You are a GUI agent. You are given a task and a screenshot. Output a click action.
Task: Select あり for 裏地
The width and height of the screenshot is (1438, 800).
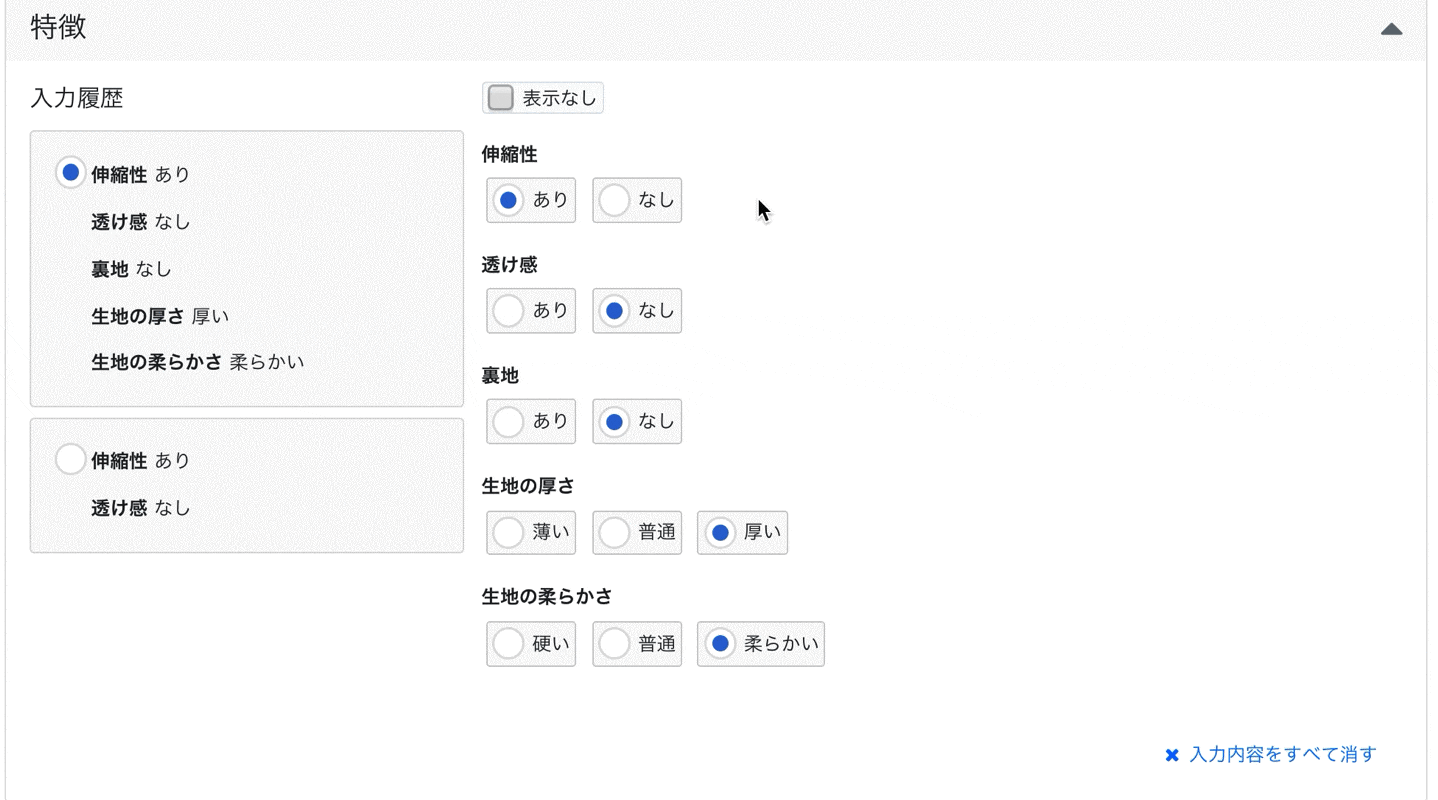[x=530, y=421]
